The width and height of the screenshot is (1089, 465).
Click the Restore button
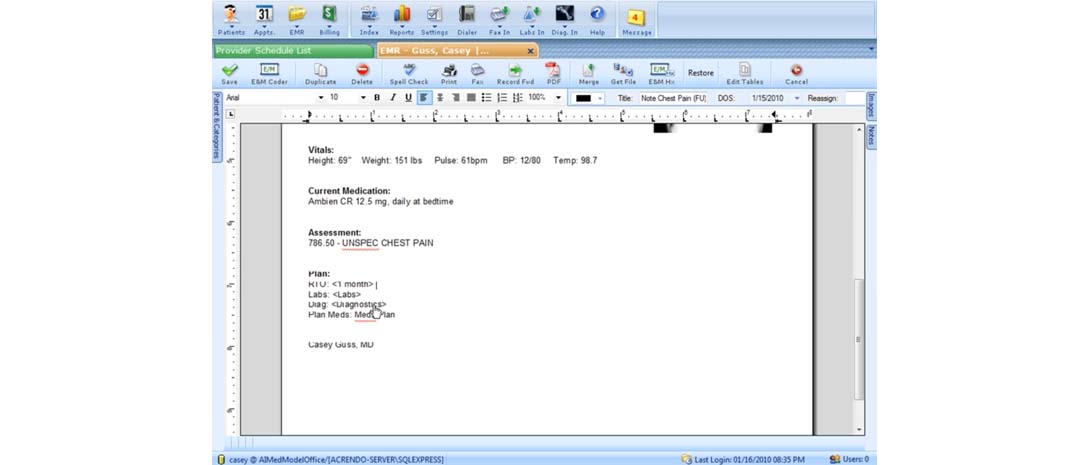point(700,73)
